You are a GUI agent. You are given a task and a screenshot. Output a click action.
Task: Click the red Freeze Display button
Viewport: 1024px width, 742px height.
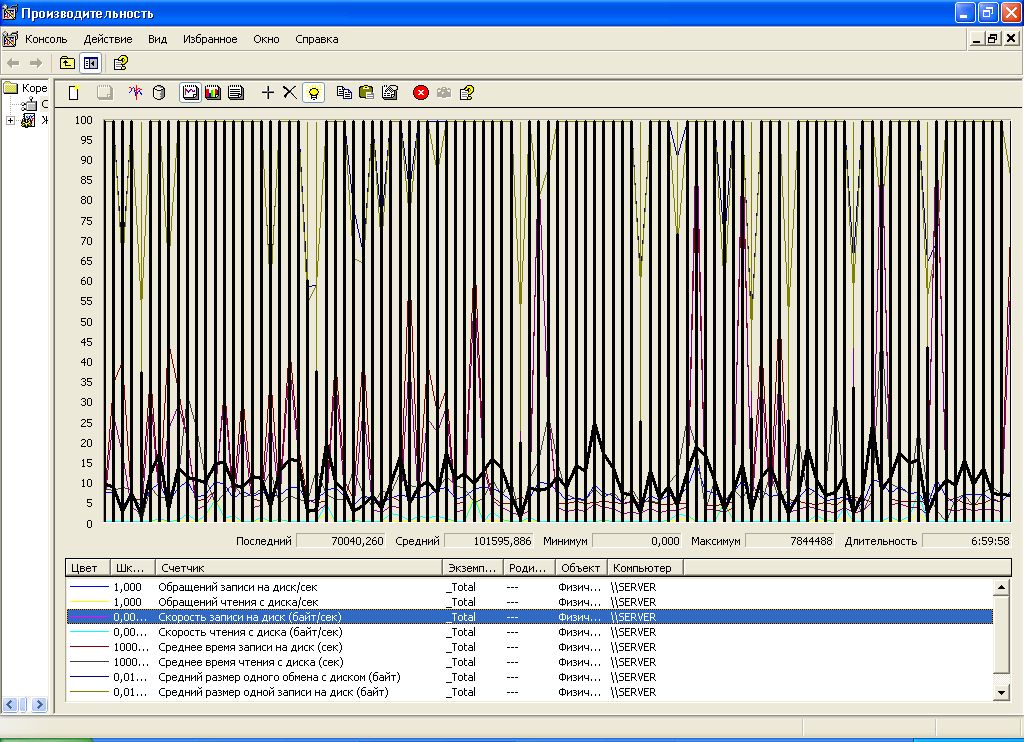pos(421,92)
